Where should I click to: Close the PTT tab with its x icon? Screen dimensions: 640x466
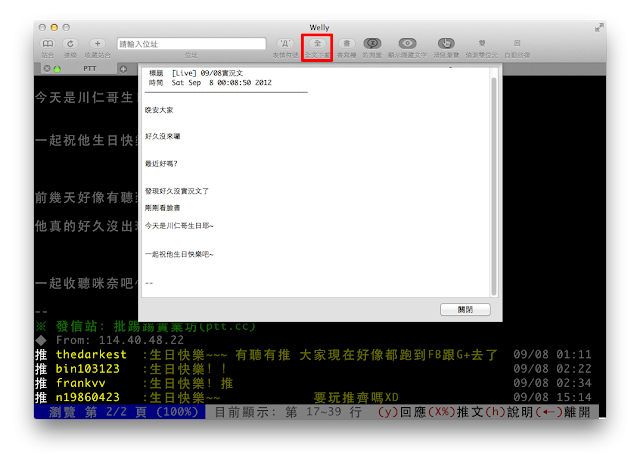click(47, 69)
